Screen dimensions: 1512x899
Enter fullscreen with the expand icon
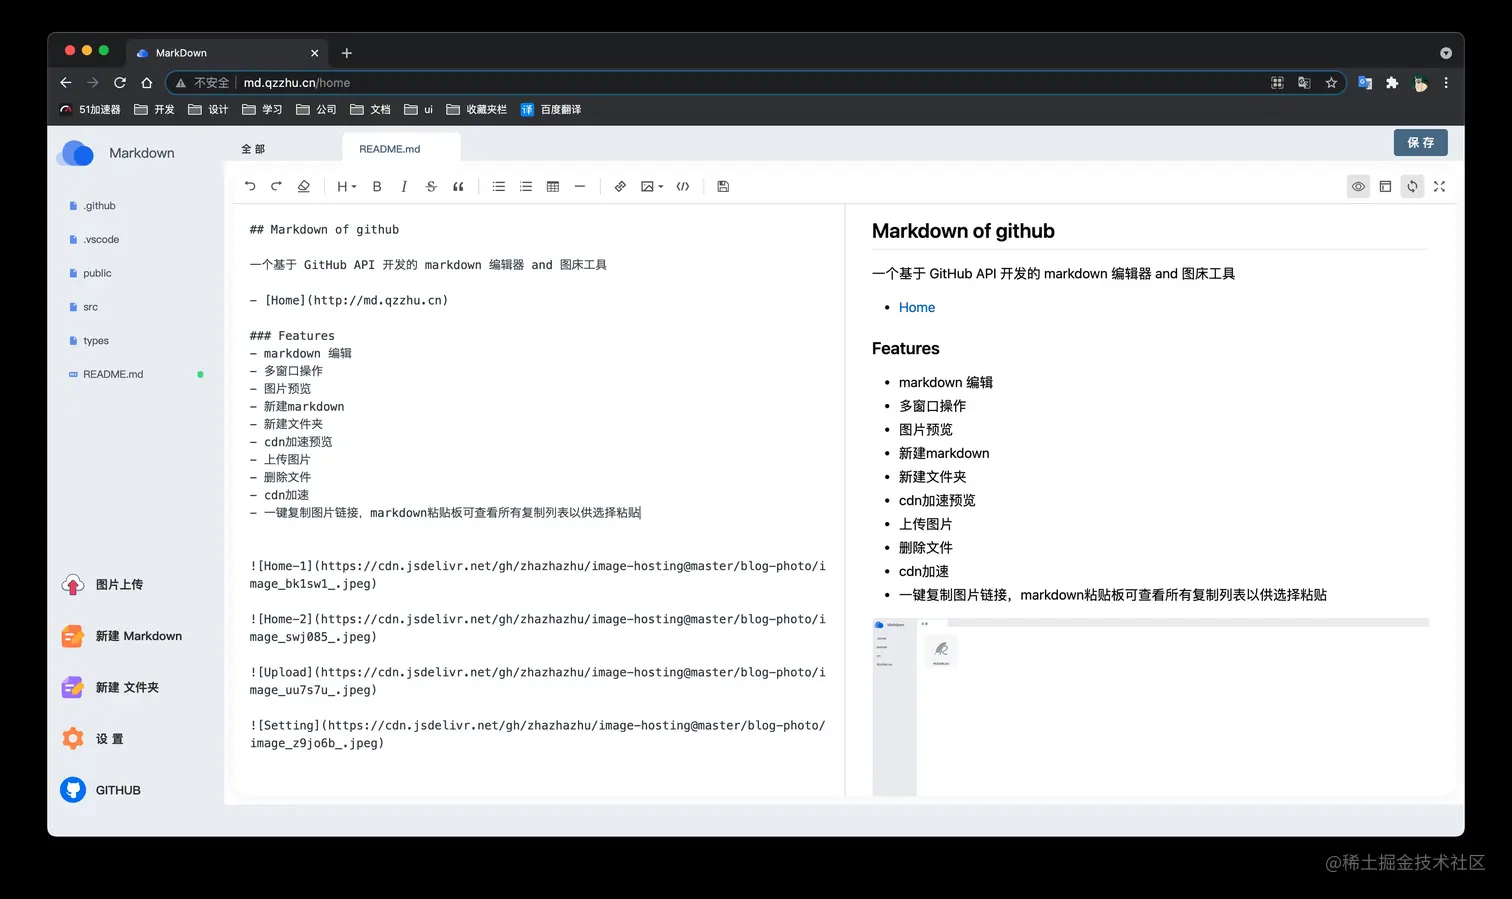(1439, 186)
